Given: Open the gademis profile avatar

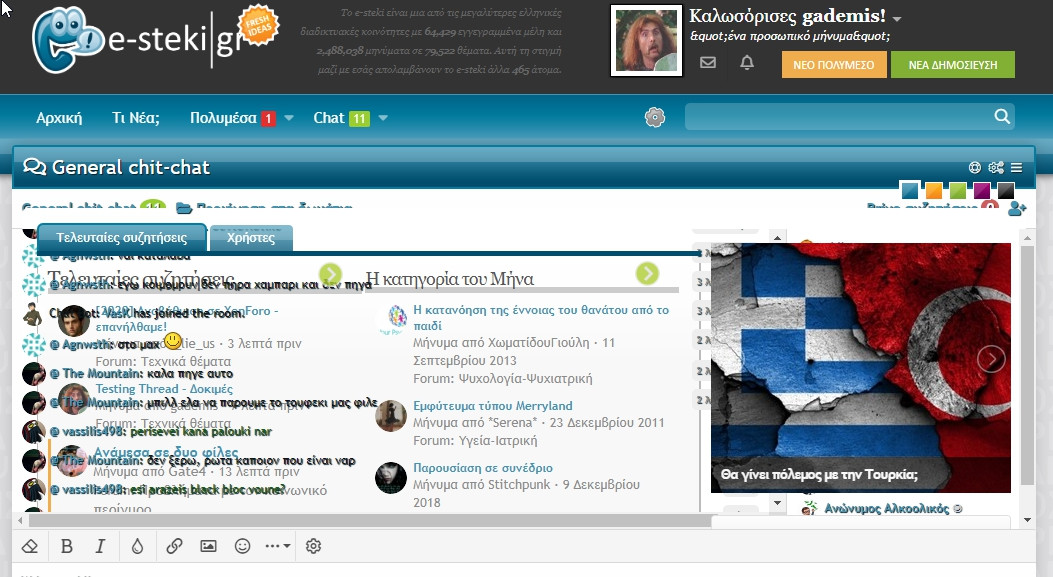Looking at the screenshot, I should (x=646, y=40).
